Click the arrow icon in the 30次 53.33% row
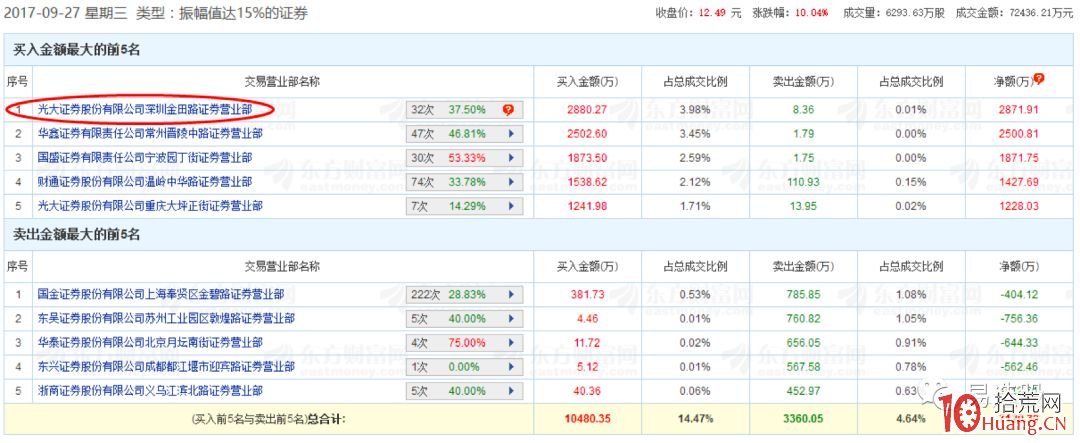The height and width of the screenshot is (443, 1080). click(511, 158)
